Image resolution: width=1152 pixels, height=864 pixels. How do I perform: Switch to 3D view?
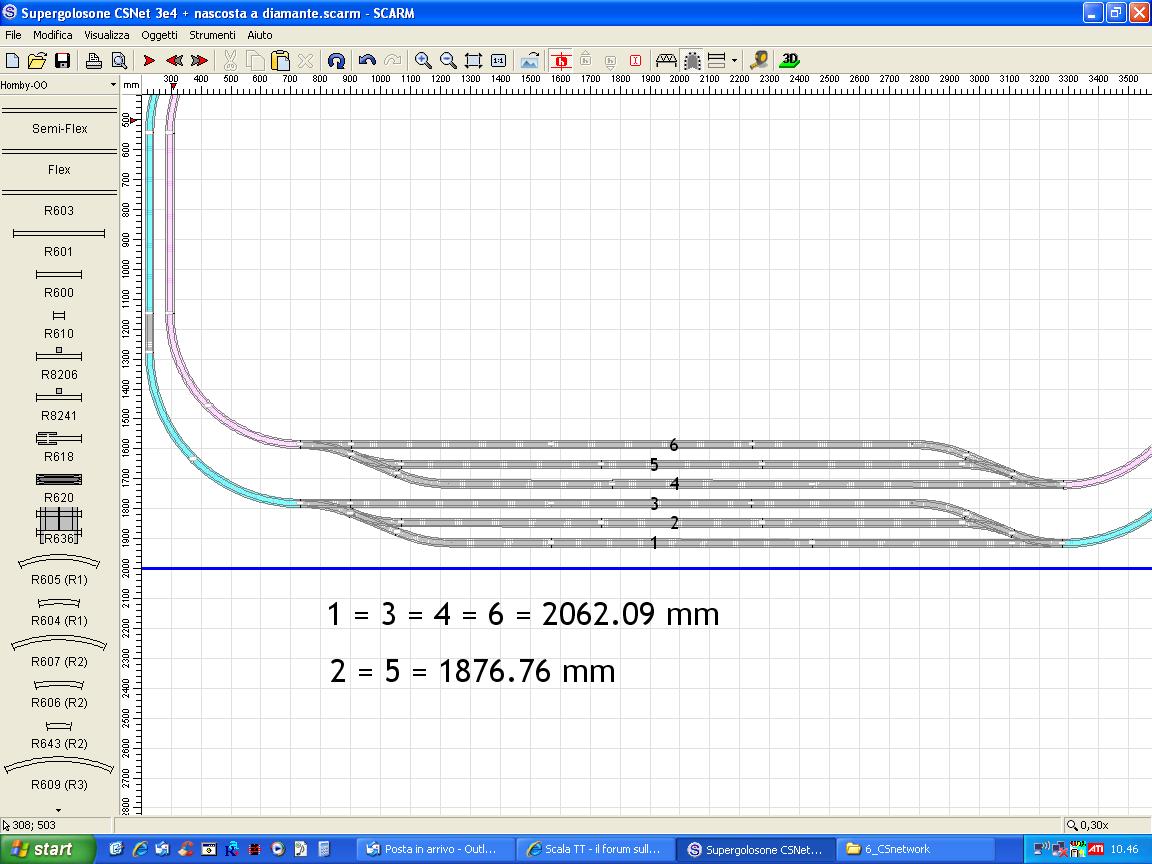pos(790,60)
